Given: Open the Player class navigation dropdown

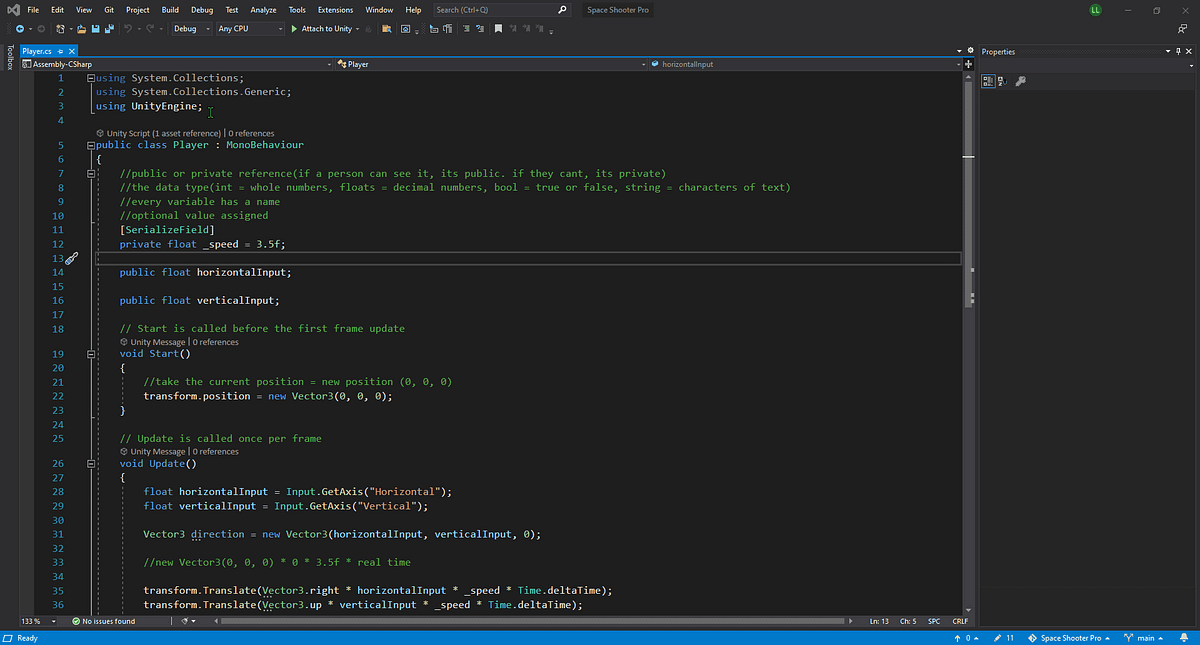Looking at the screenshot, I should [490, 64].
